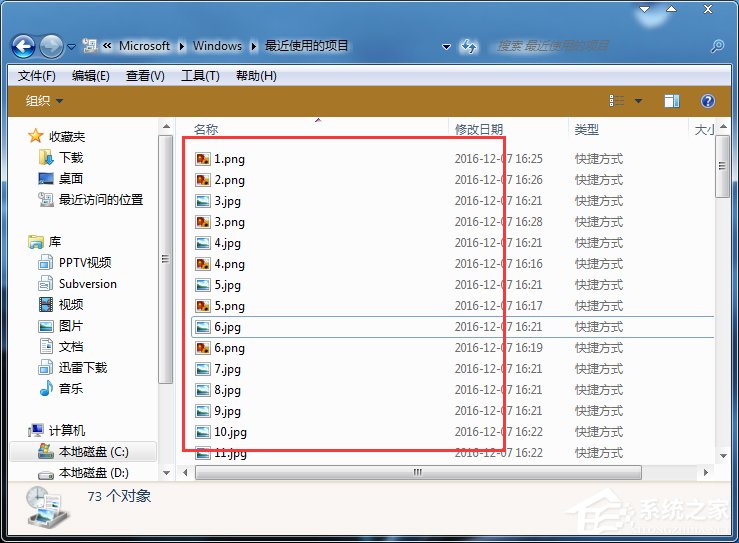Image resolution: width=739 pixels, height=543 pixels.
Task: Expand the arrow after Windows breadcrumb
Action: click(x=254, y=46)
